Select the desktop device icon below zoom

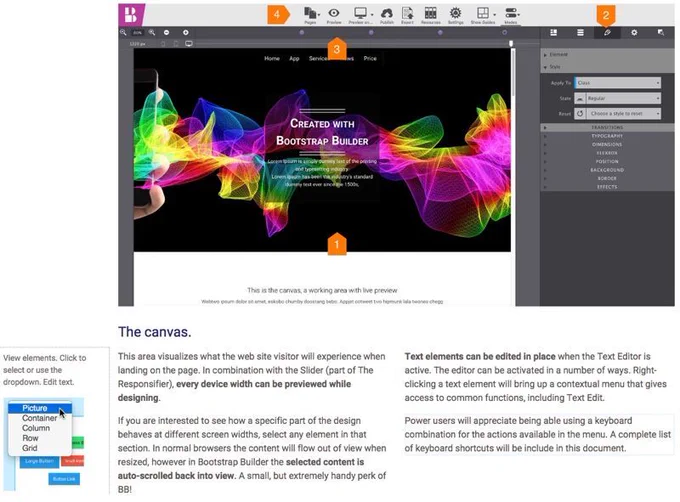[x=189, y=44]
